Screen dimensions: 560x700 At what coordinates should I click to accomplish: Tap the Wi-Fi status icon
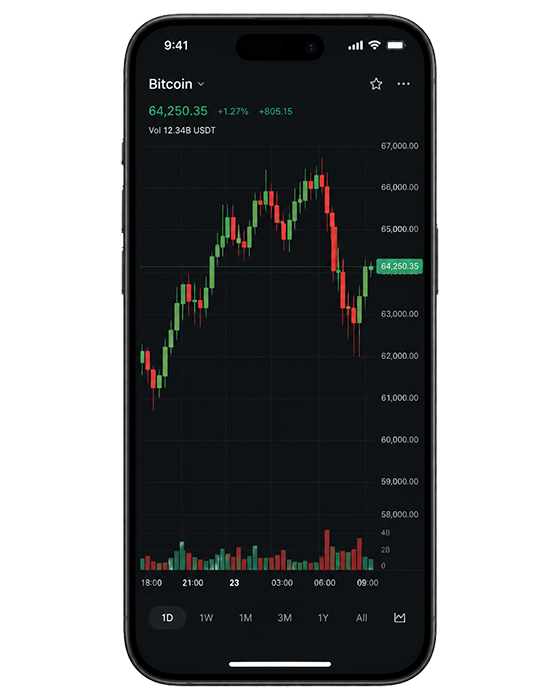[x=375, y=45]
